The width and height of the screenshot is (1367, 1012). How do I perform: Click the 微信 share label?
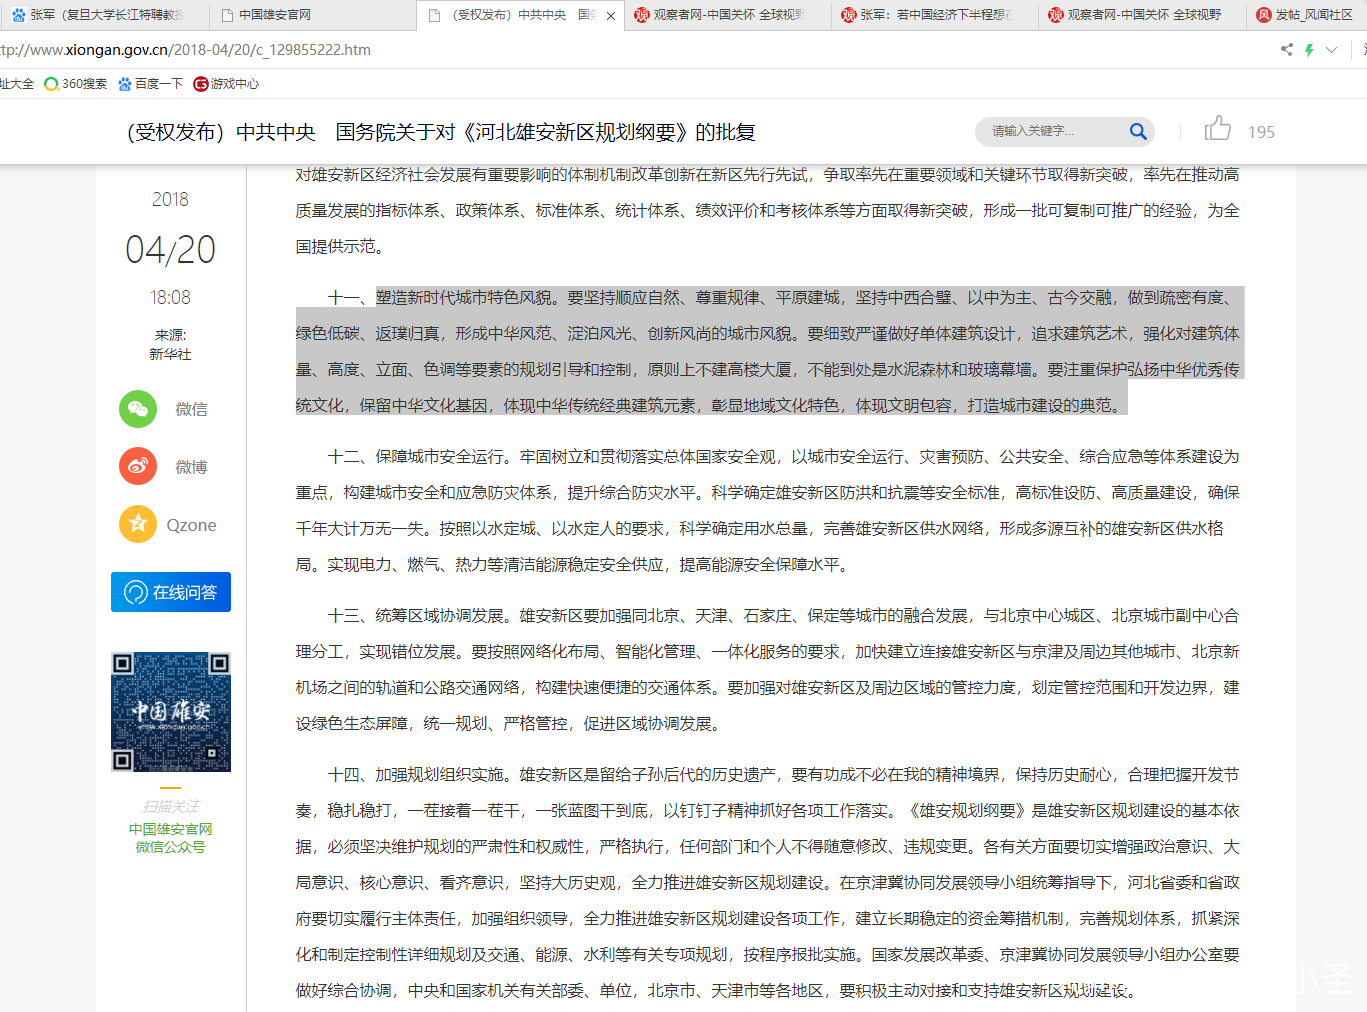point(191,409)
